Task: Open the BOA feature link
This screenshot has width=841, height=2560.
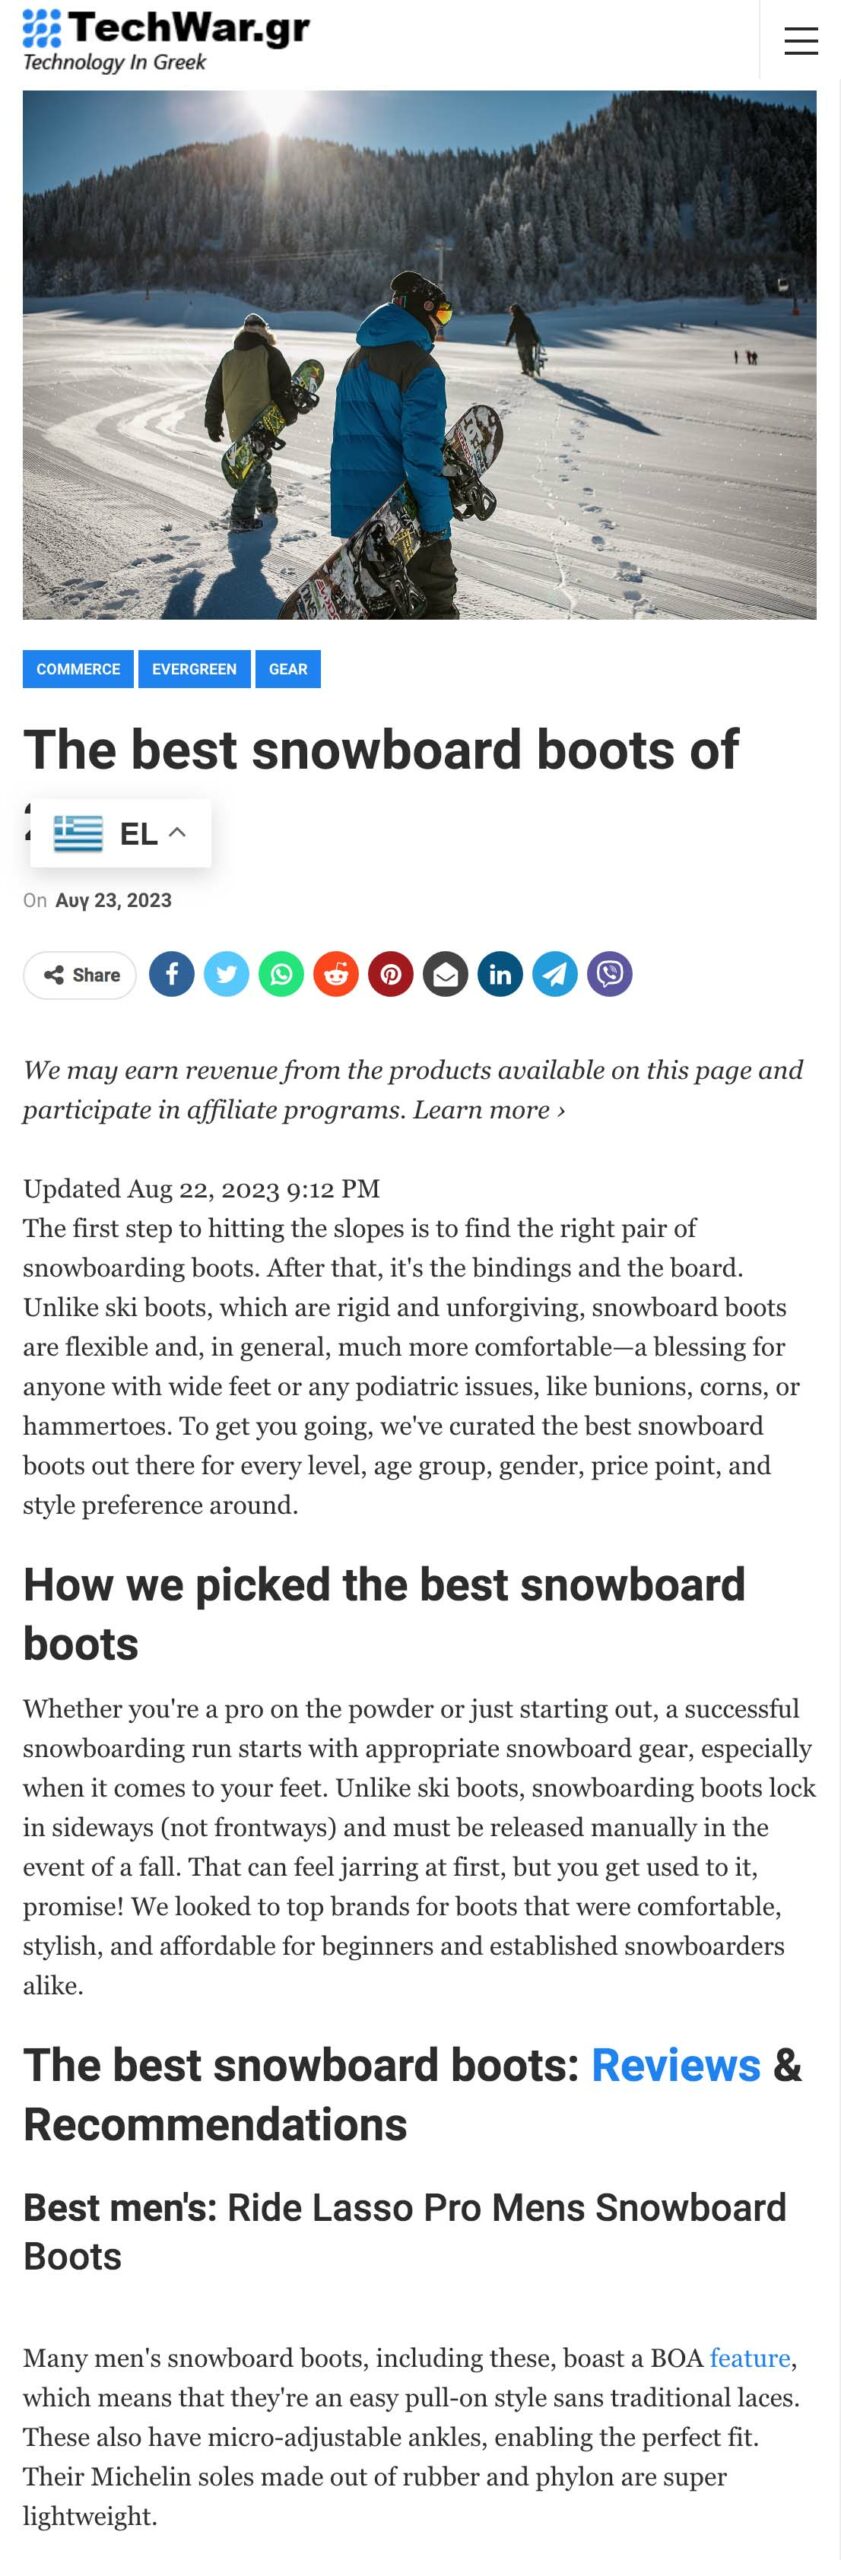Action: [749, 2358]
